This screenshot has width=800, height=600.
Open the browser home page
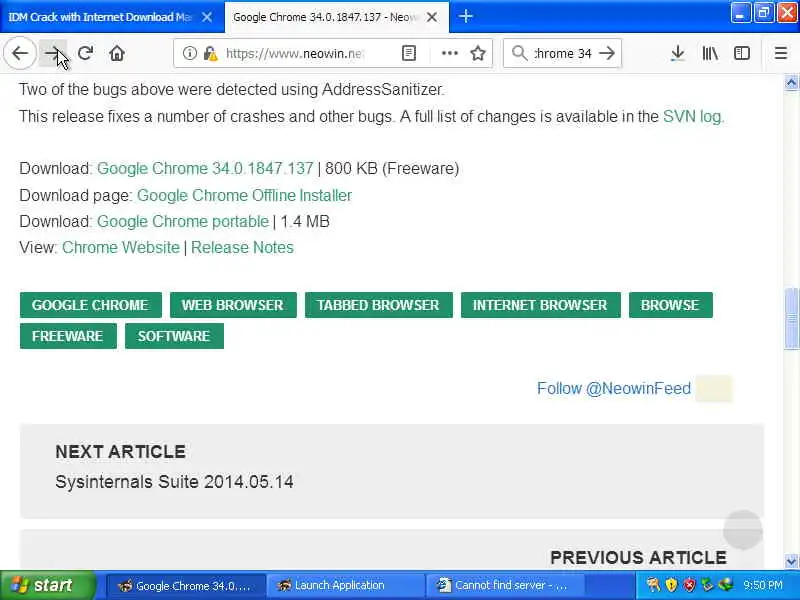coord(117,53)
